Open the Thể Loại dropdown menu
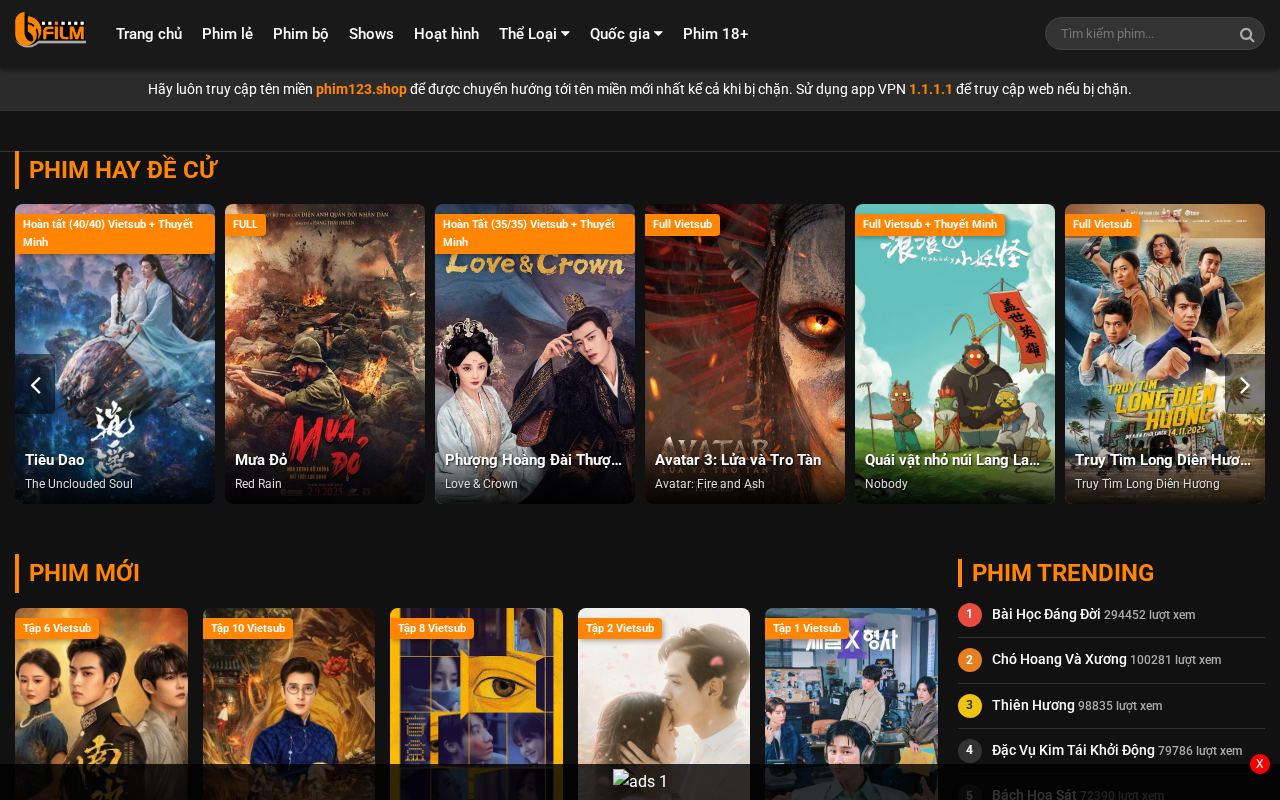 pos(534,34)
